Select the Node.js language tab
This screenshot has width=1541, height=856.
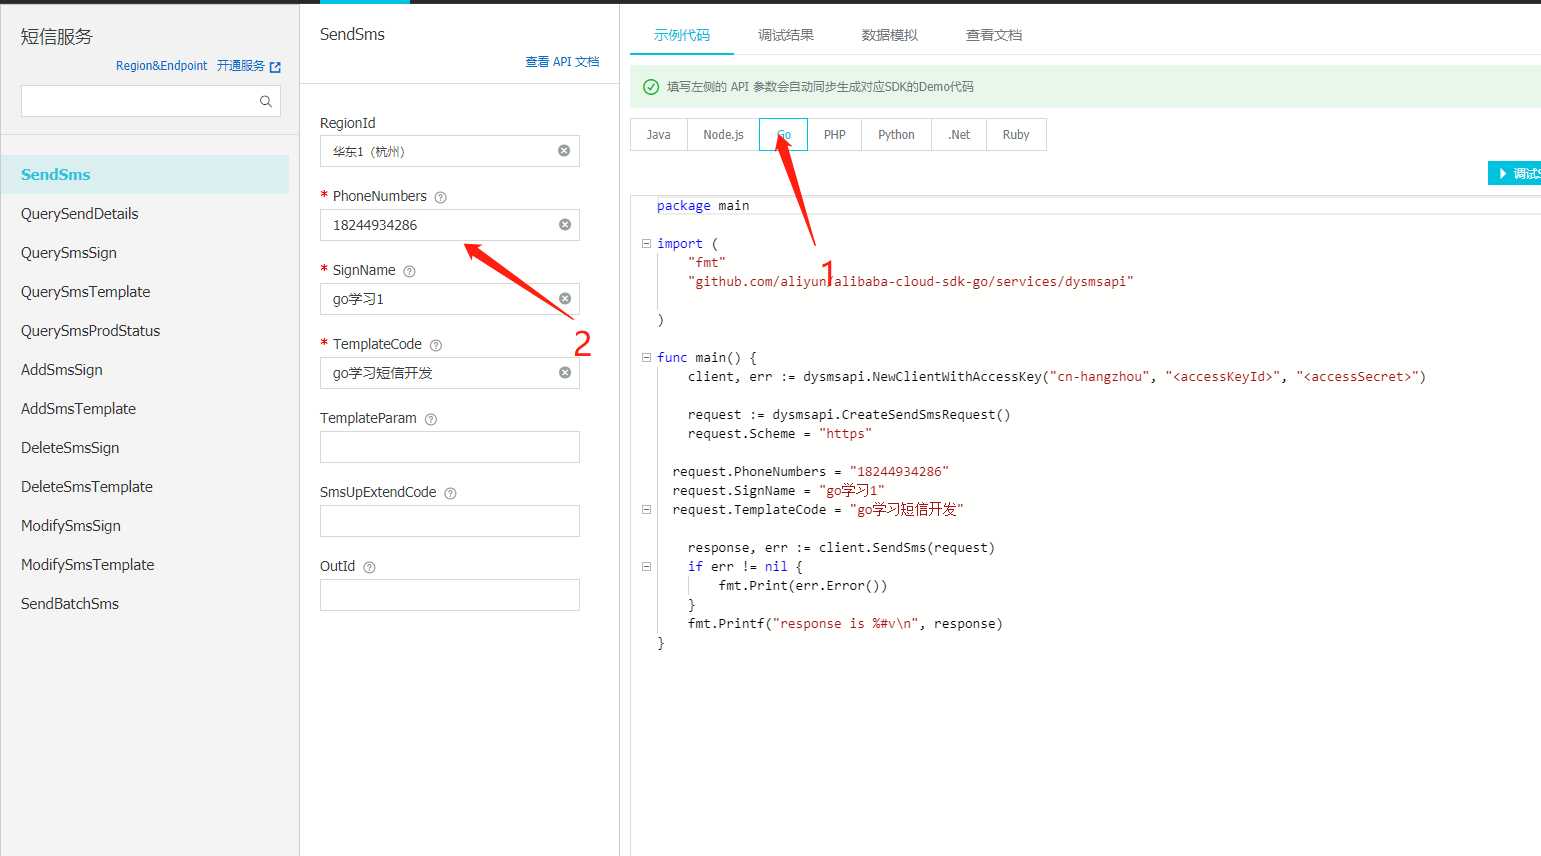723,134
